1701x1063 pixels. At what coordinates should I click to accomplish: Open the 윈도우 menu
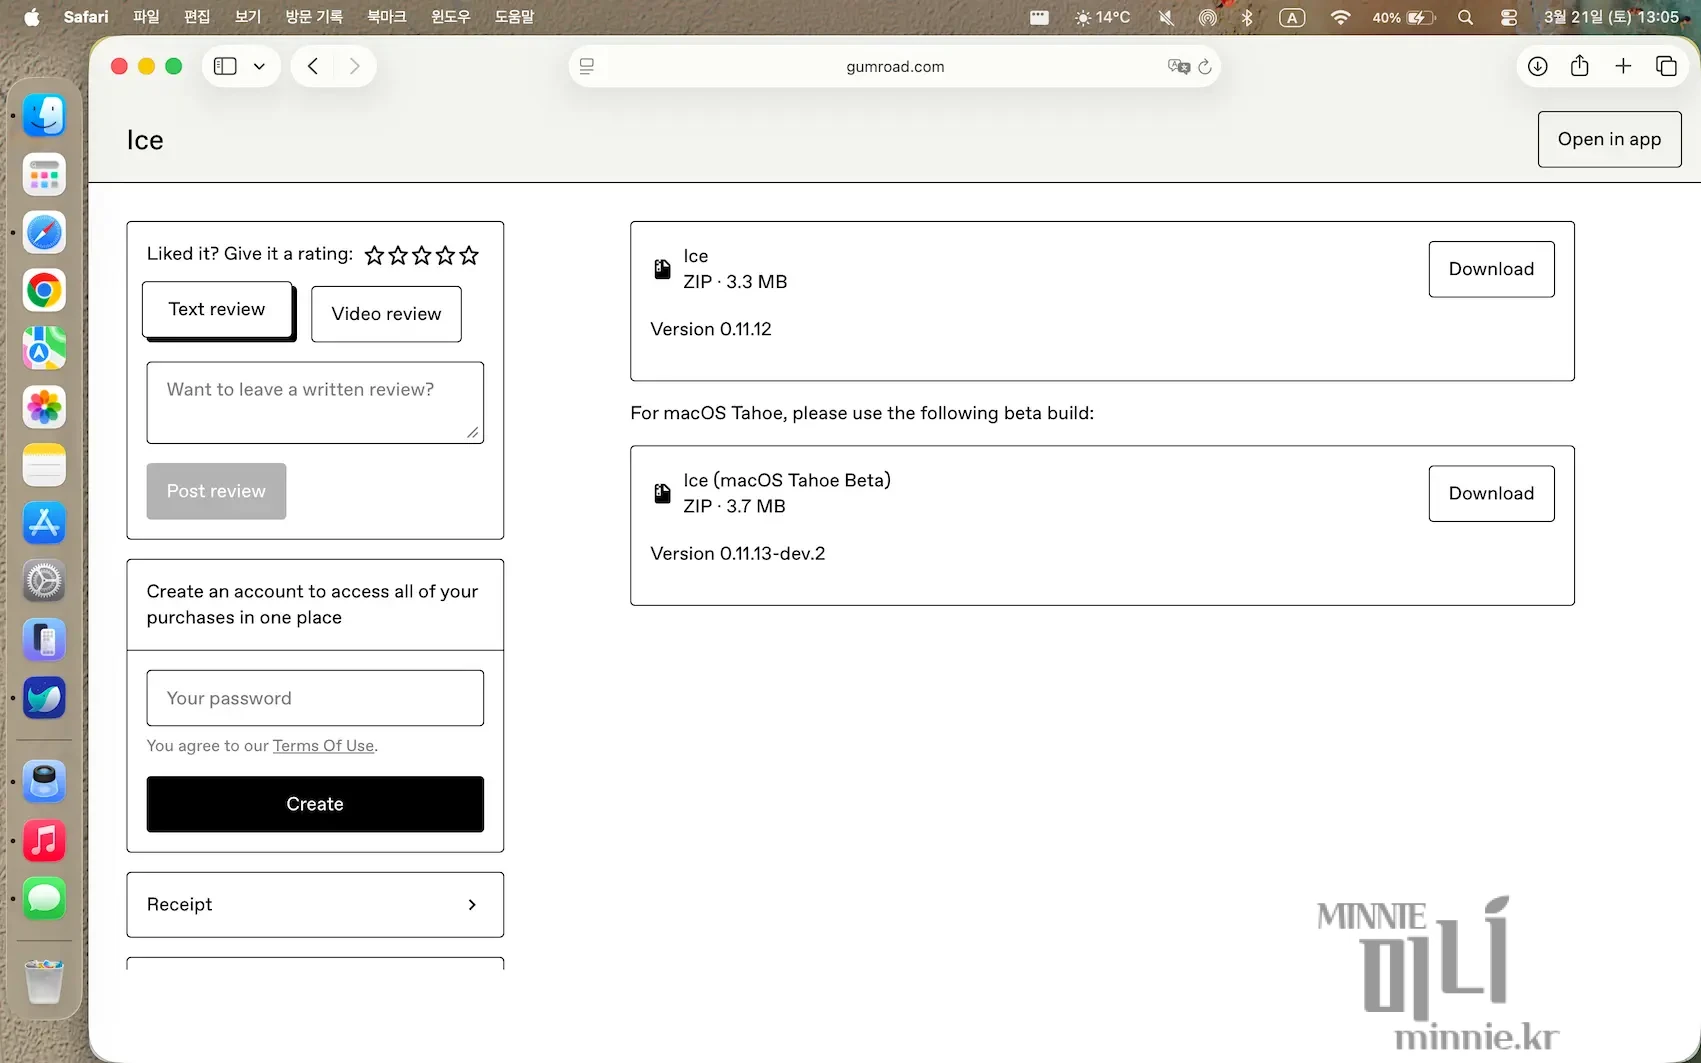(450, 17)
